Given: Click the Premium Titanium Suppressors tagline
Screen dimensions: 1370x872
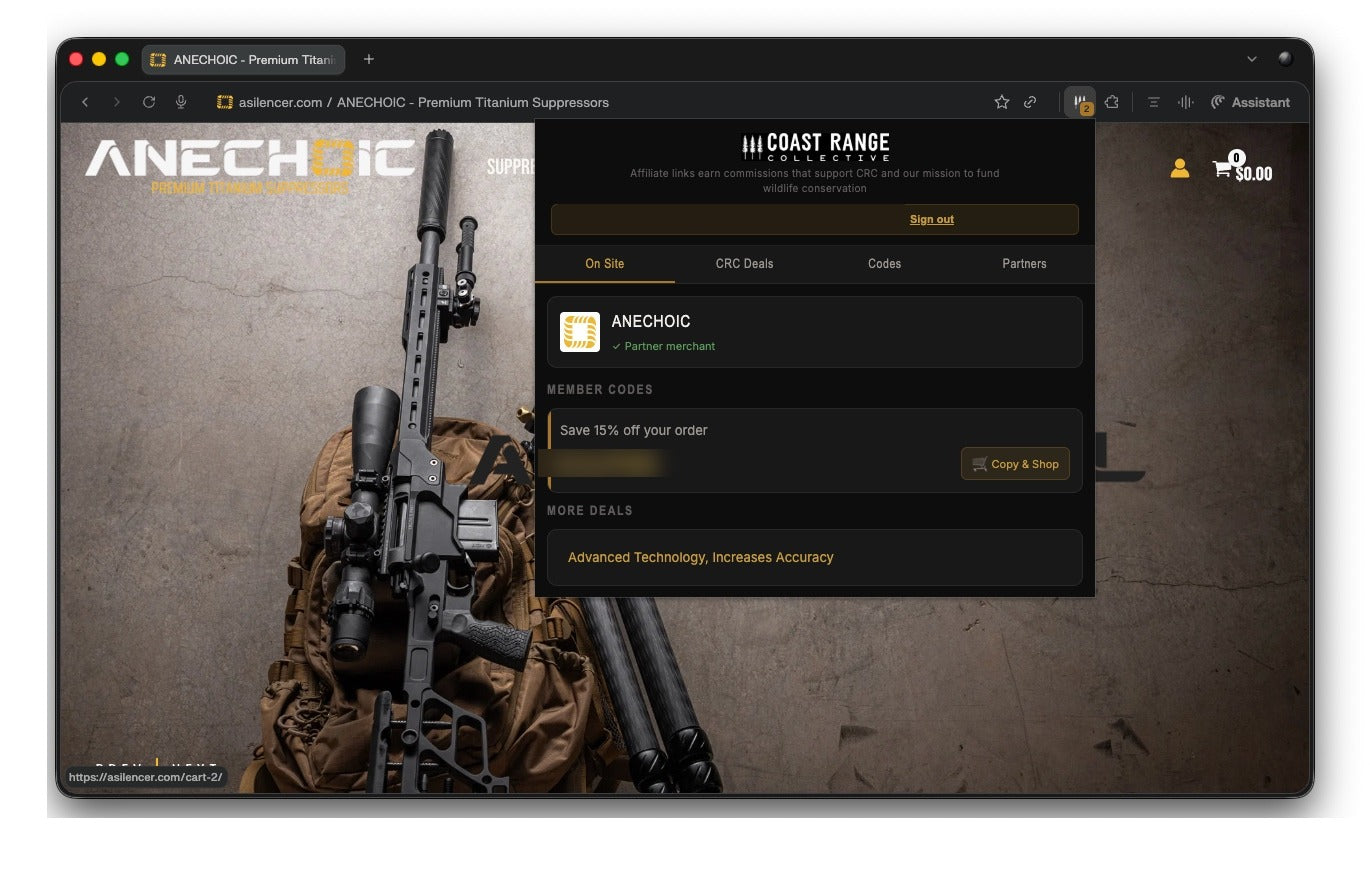Looking at the screenshot, I should pyautogui.click(x=250, y=187).
